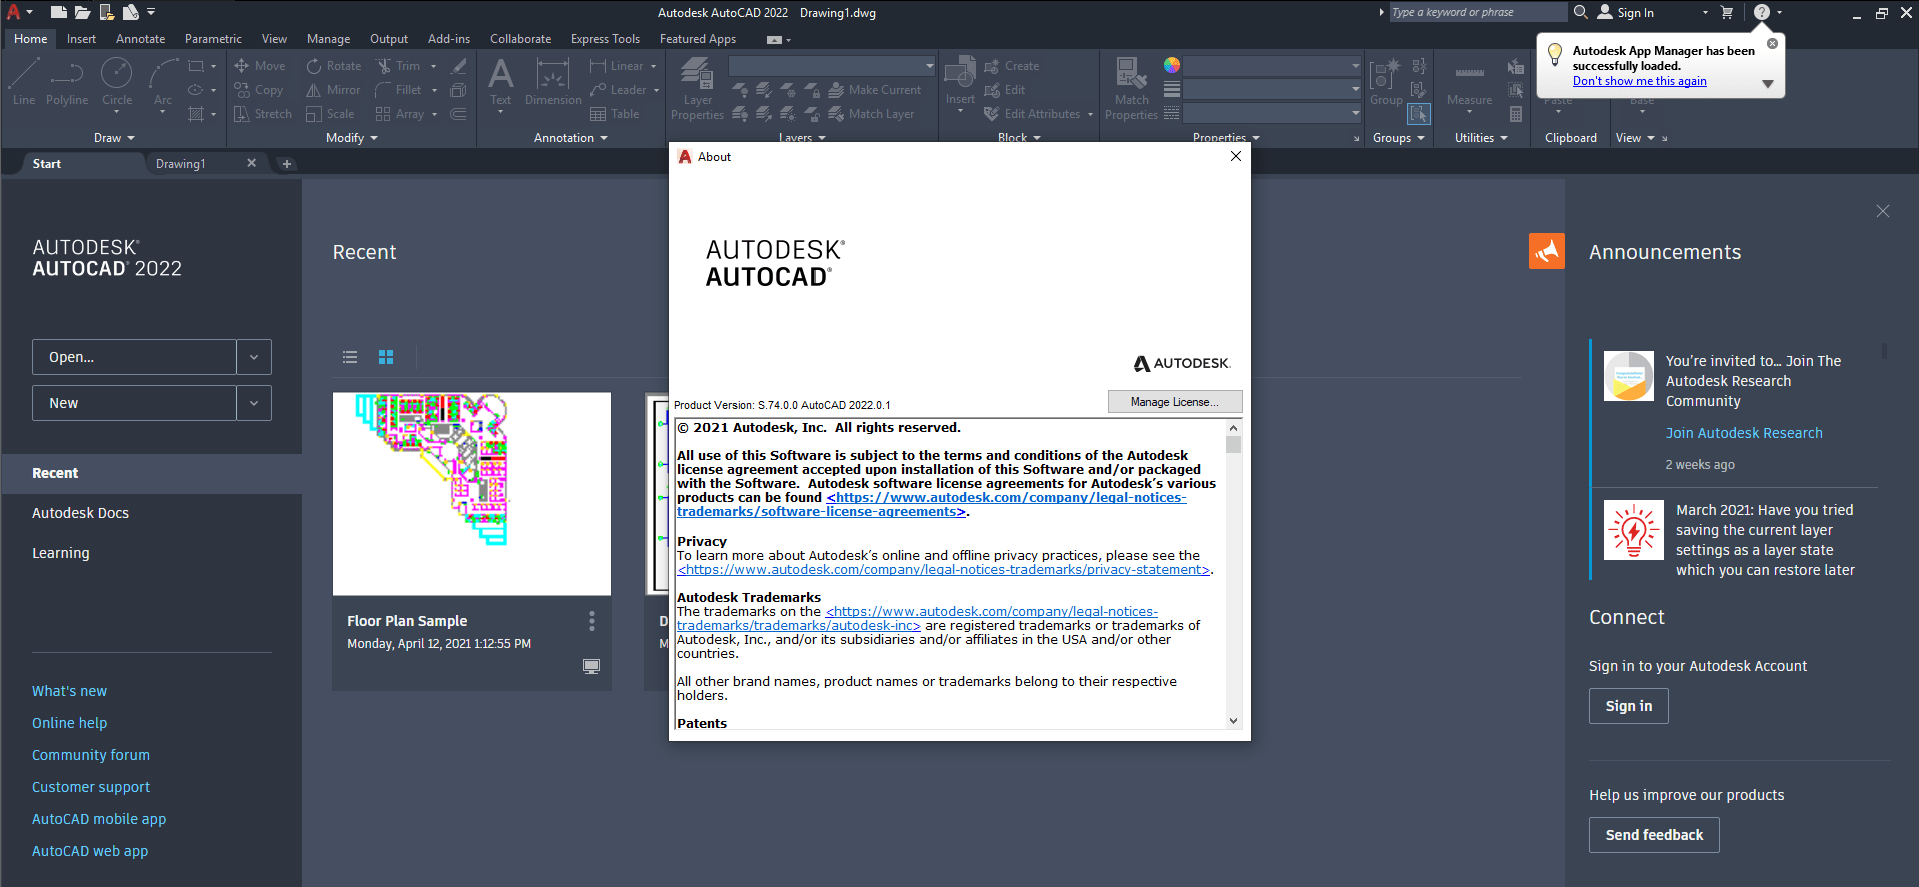Open the Floor Plan Sample thumbnail
This screenshot has height=887, width=1919.
point(472,494)
